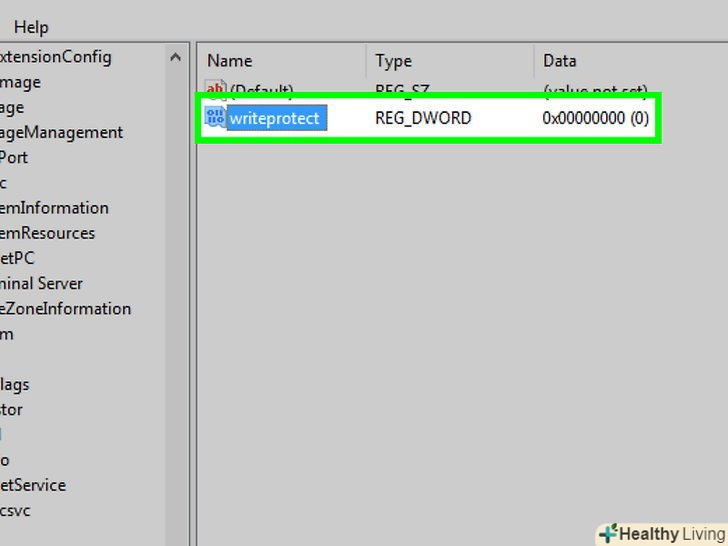Click the Type column header

pyautogui.click(x=393, y=61)
